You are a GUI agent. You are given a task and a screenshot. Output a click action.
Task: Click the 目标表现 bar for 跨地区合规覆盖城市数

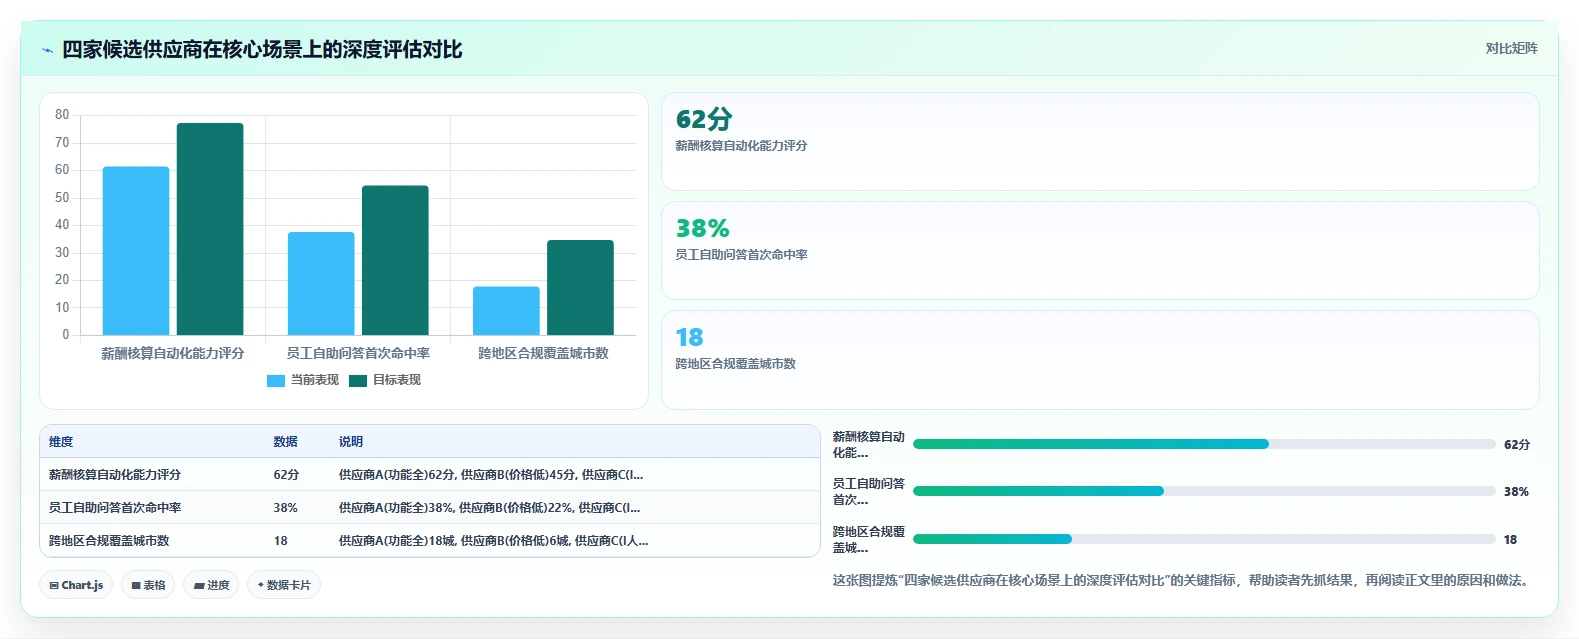(580, 288)
